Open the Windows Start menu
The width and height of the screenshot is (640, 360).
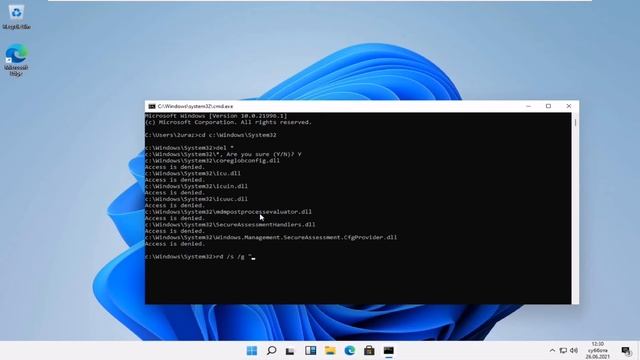(252, 350)
